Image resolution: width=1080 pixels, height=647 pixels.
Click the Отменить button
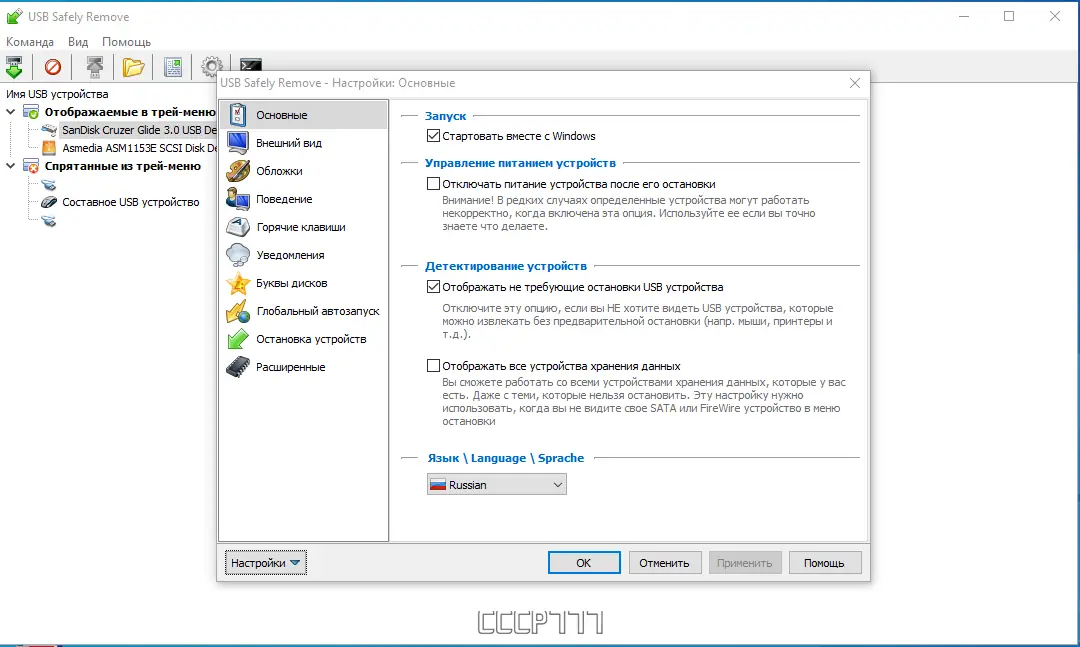click(x=665, y=563)
